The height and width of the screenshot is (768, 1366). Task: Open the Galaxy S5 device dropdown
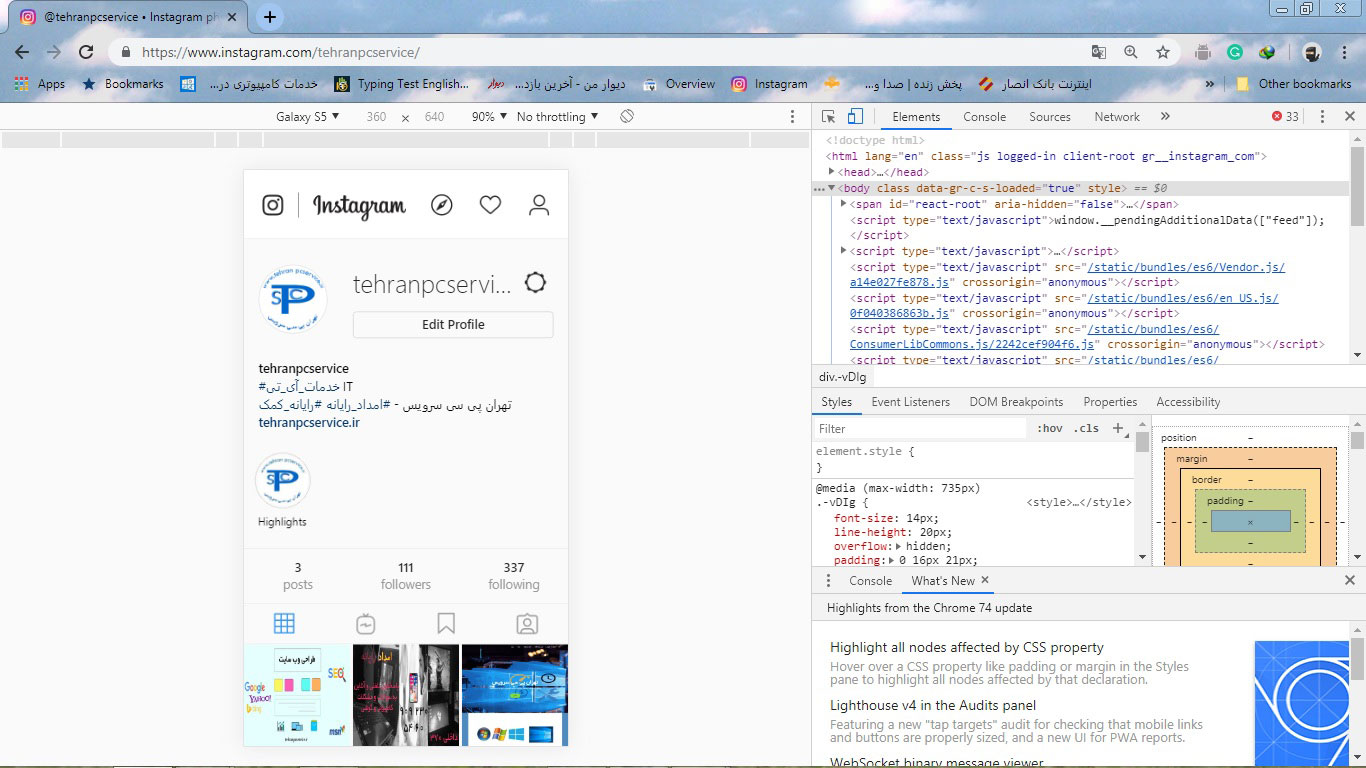[x=307, y=117]
